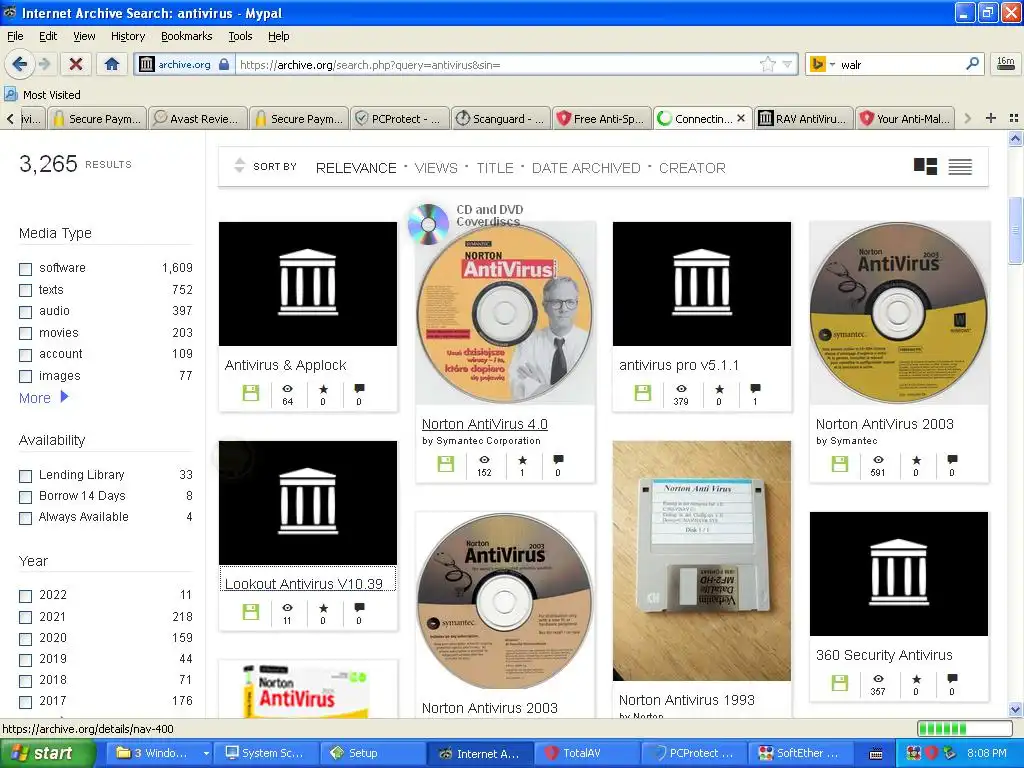This screenshot has width=1024, height=768.
Task: Switch to the Scanguard tab
Action: [x=500, y=118]
